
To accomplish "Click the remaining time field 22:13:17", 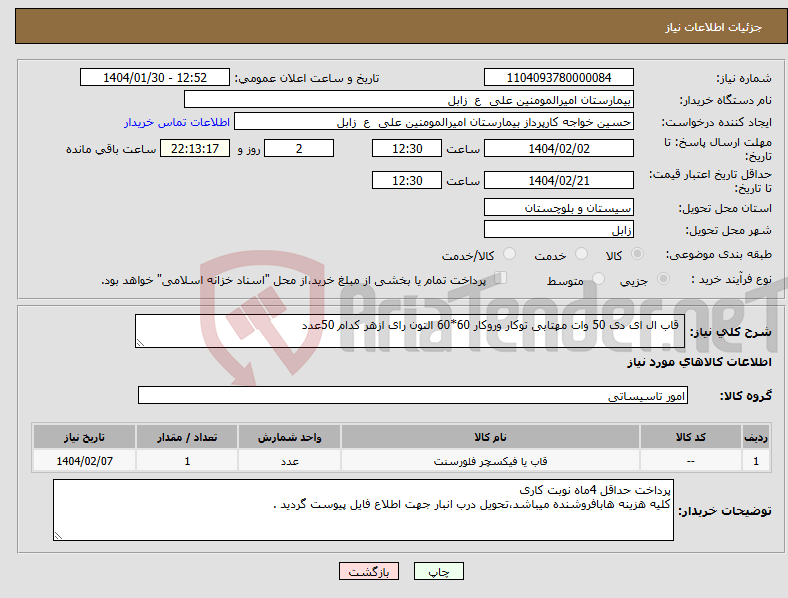I will (x=195, y=148).
